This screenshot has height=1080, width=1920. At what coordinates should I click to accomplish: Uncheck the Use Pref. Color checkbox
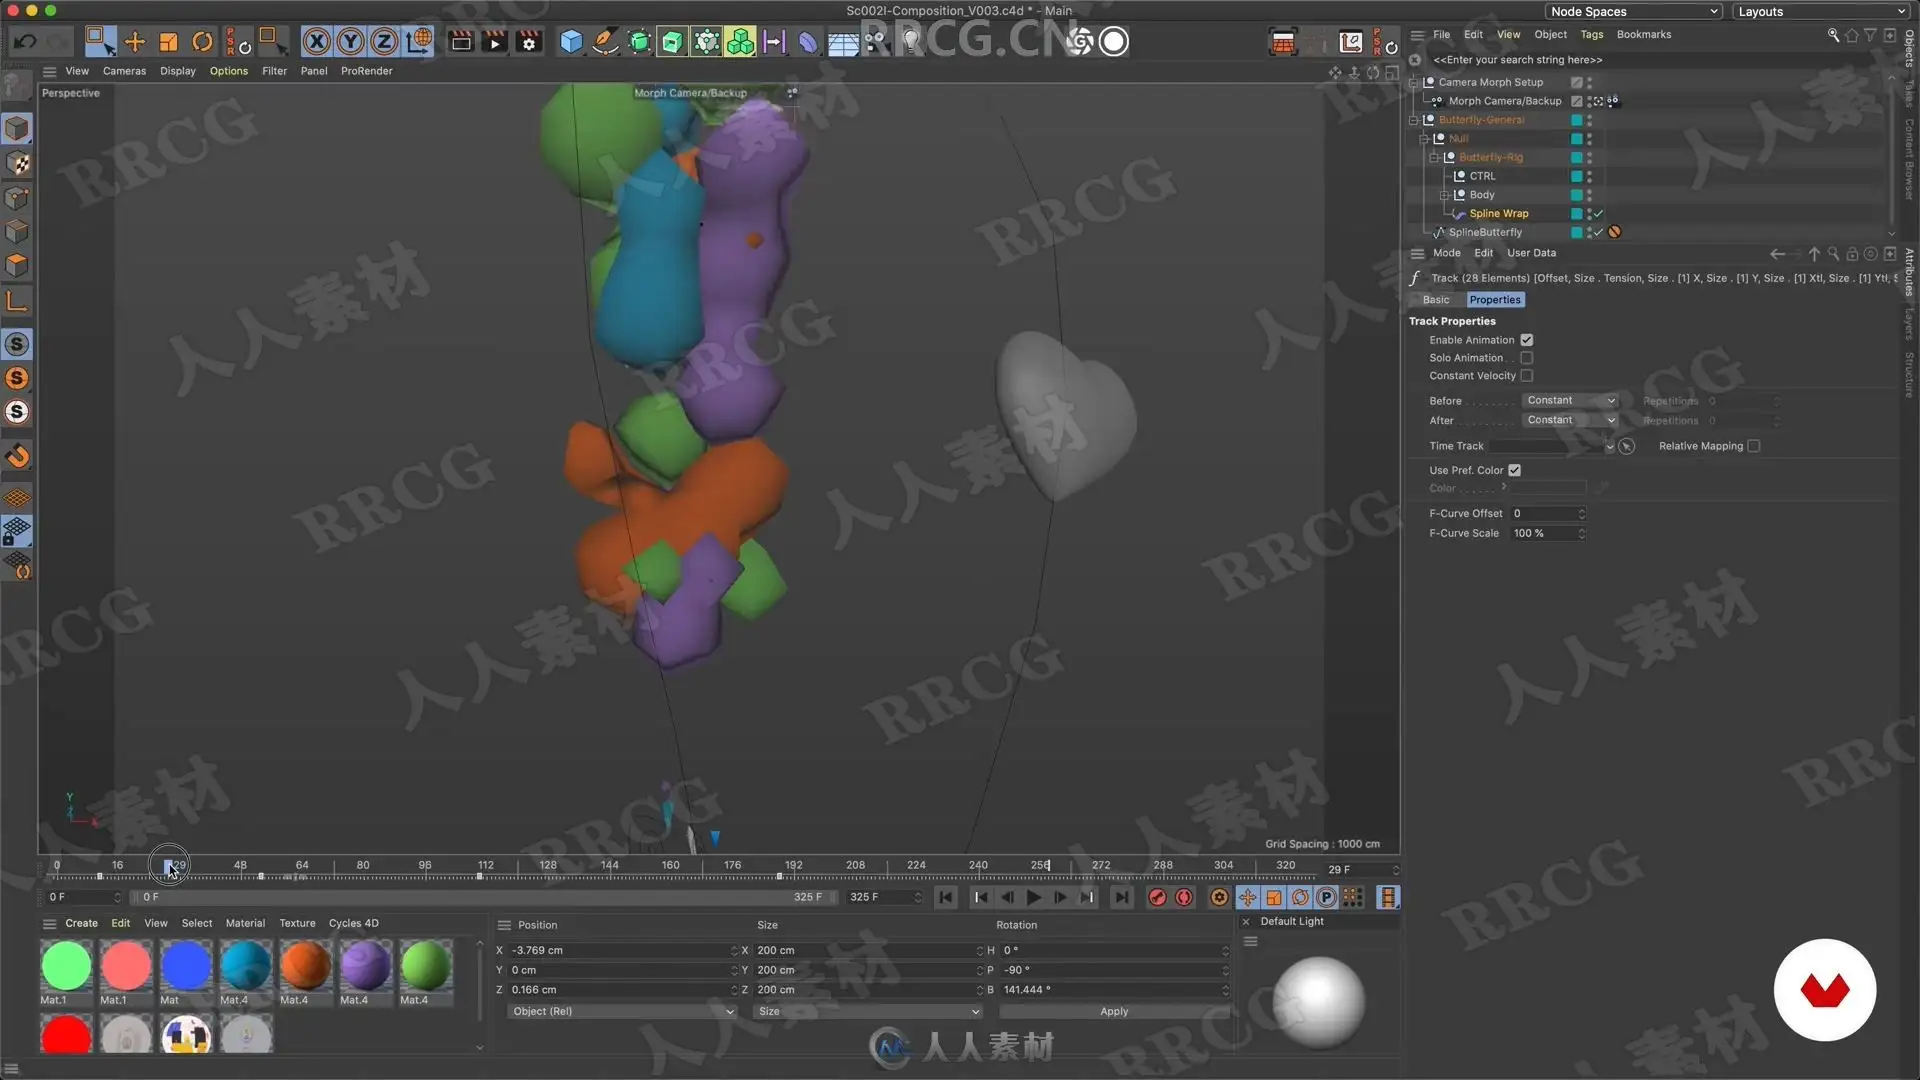click(1514, 470)
